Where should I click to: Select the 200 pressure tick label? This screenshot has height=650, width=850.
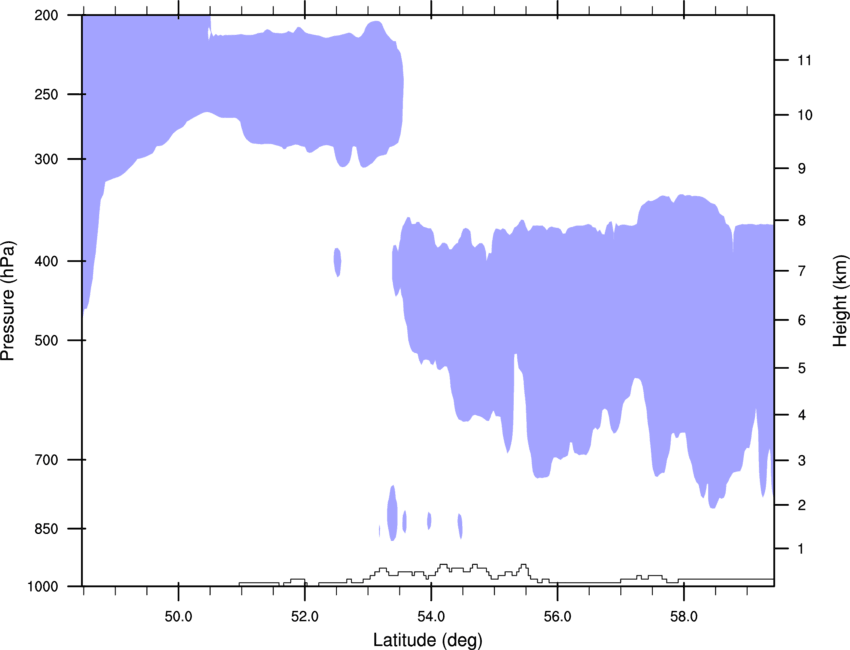[x=46, y=15]
